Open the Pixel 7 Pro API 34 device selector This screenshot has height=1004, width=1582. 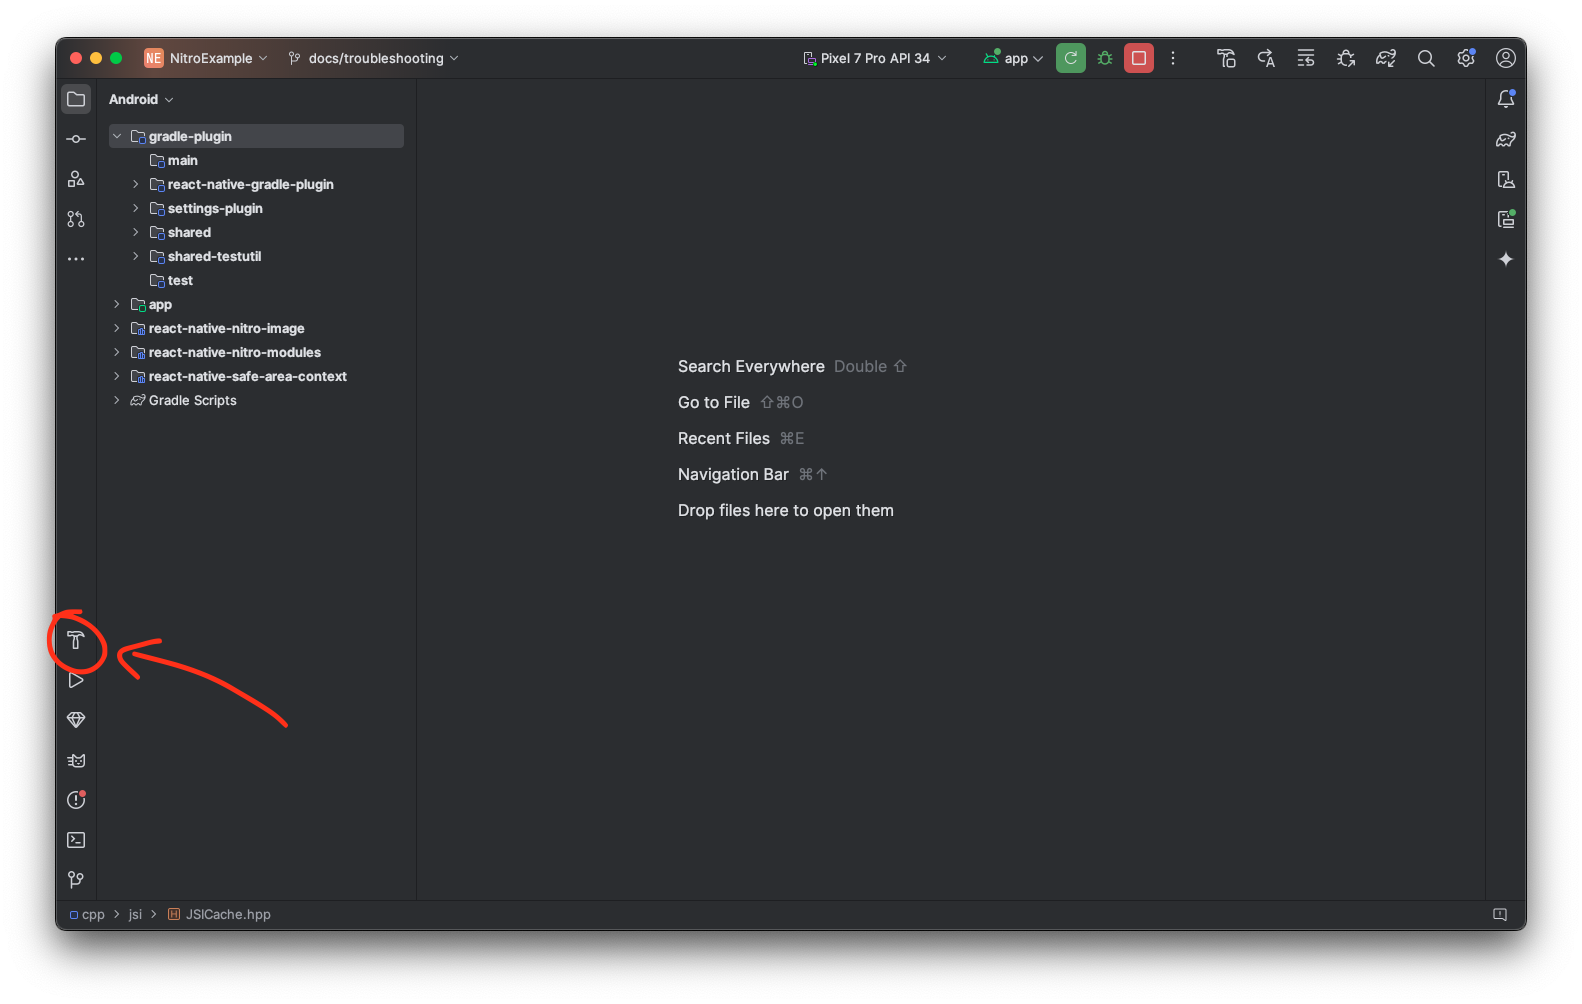875,58
